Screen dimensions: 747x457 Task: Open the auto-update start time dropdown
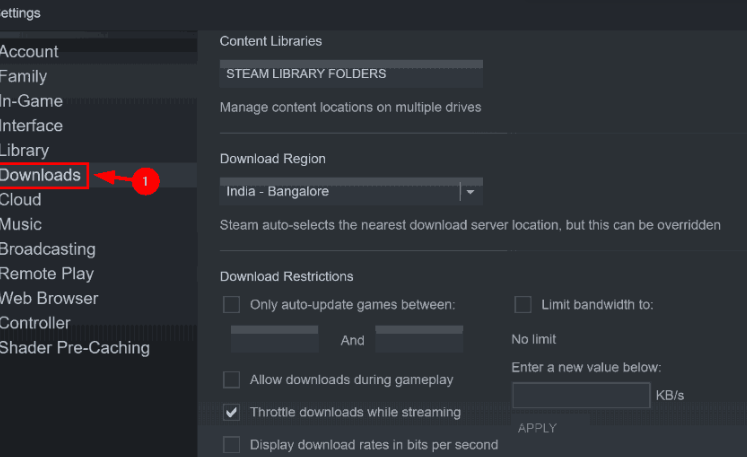[275, 339]
